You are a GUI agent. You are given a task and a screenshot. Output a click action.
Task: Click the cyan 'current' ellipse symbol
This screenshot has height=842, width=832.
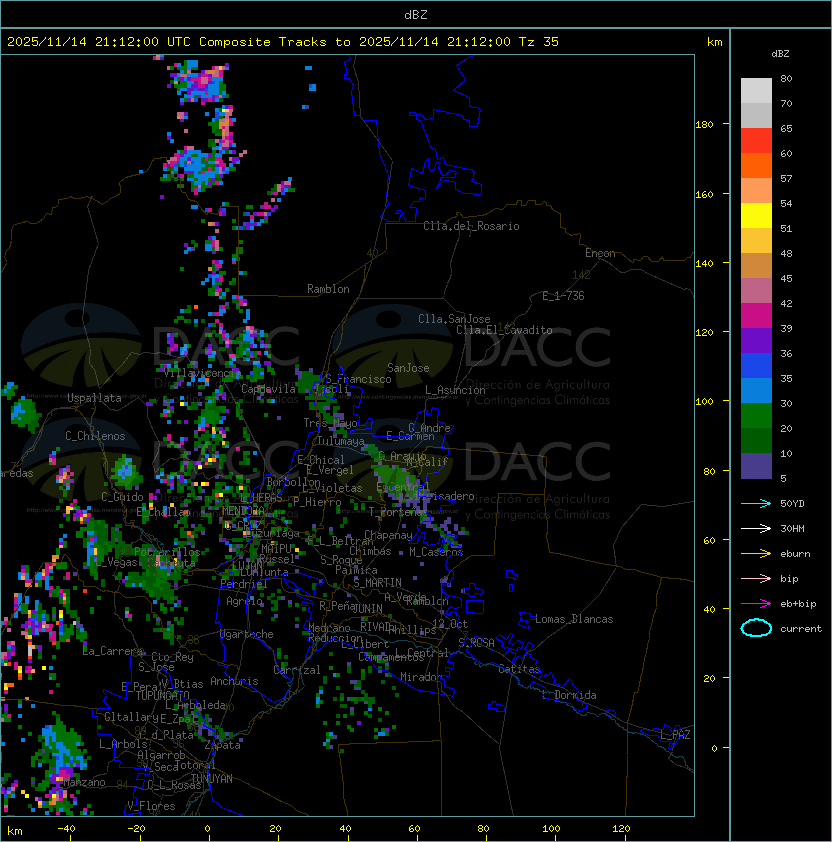coord(756,628)
